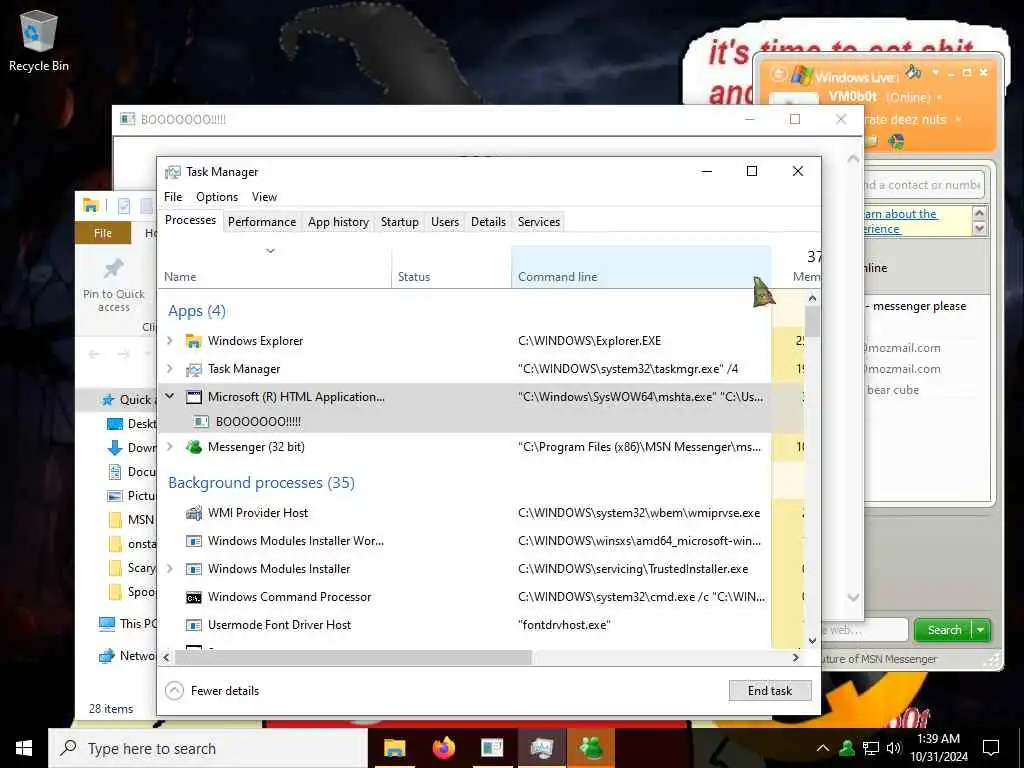Select Network in Explorer sidebar
1024x768 pixels.
(x=127, y=655)
